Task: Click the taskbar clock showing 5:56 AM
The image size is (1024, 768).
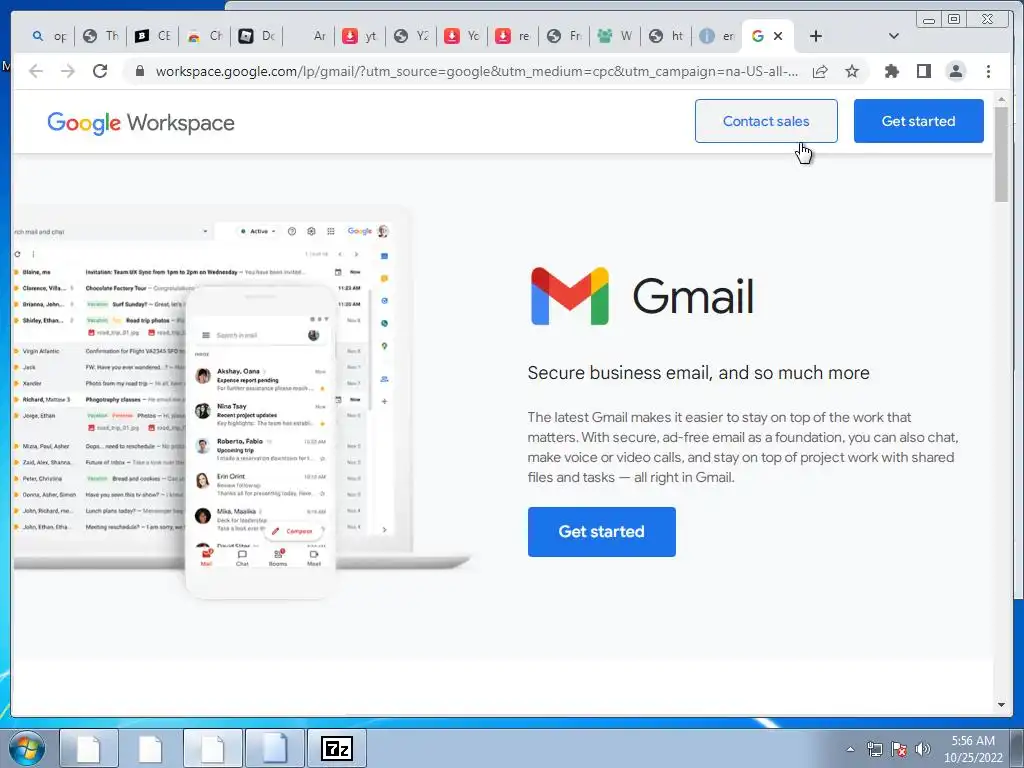Action: [x=973, y=749]
